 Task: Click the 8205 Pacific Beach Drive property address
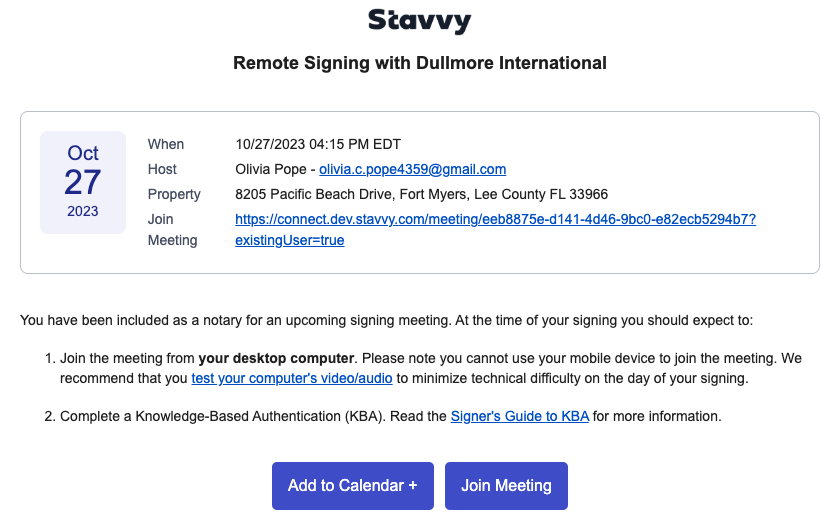pos(421,194)
